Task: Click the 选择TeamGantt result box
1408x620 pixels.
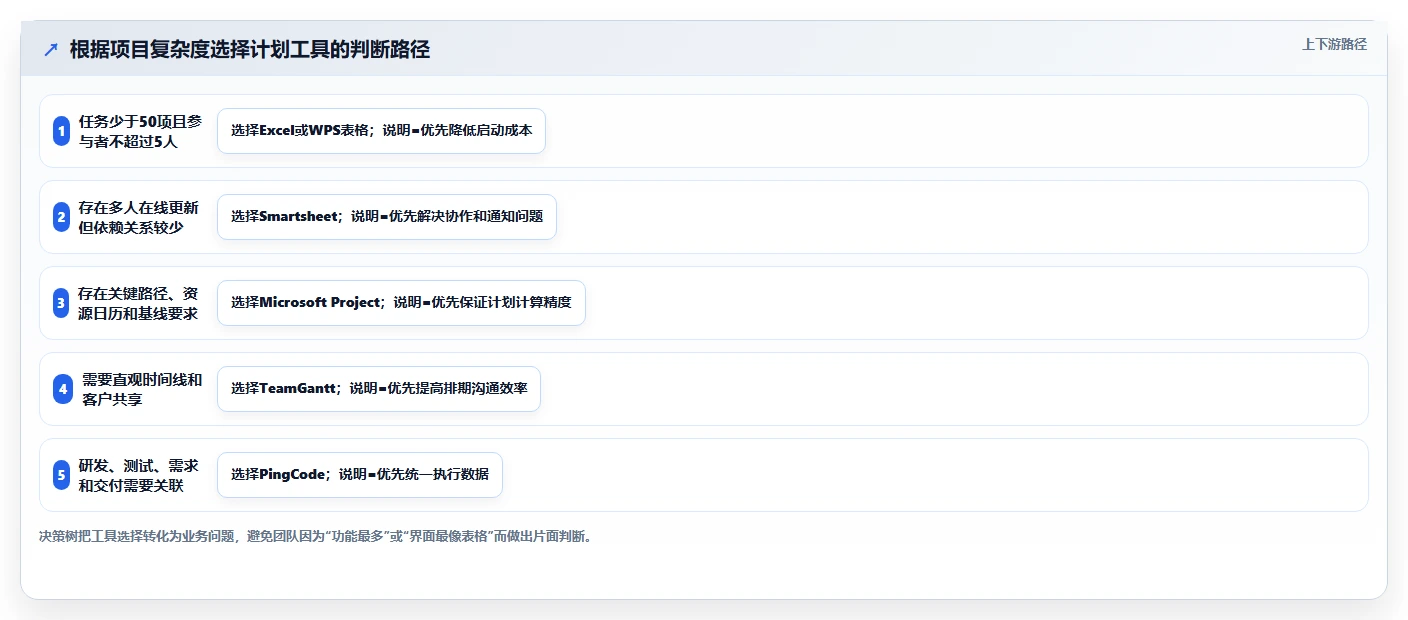Action: [x=378, y=389]
